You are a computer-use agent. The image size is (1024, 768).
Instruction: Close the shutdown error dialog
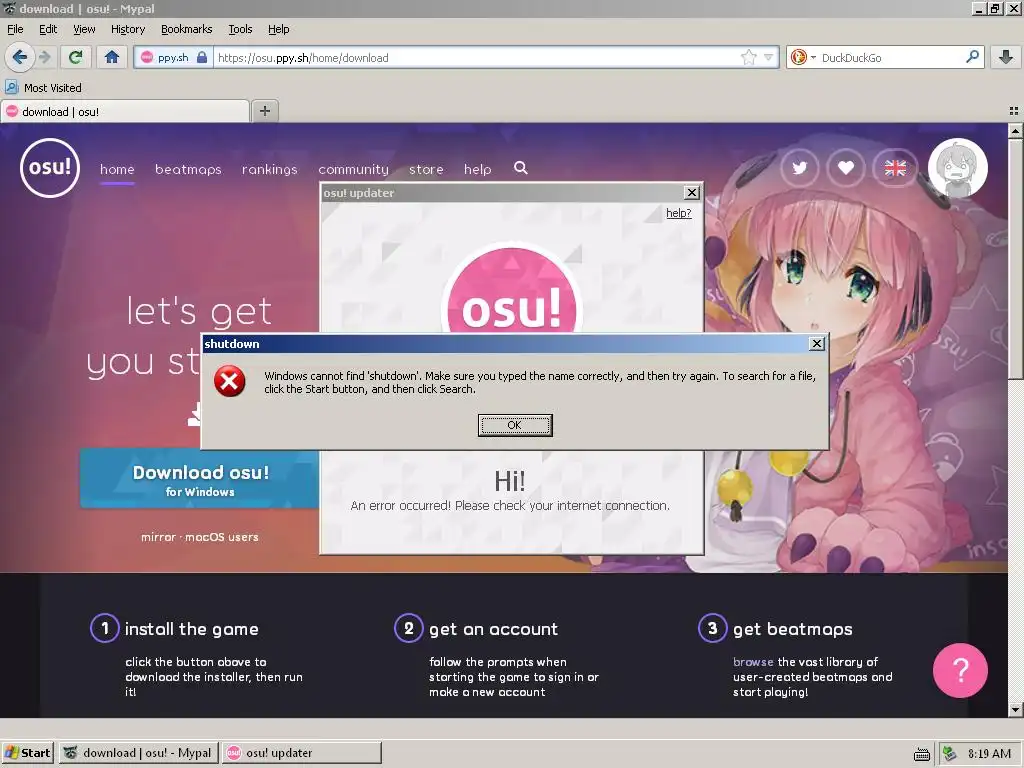816,344
